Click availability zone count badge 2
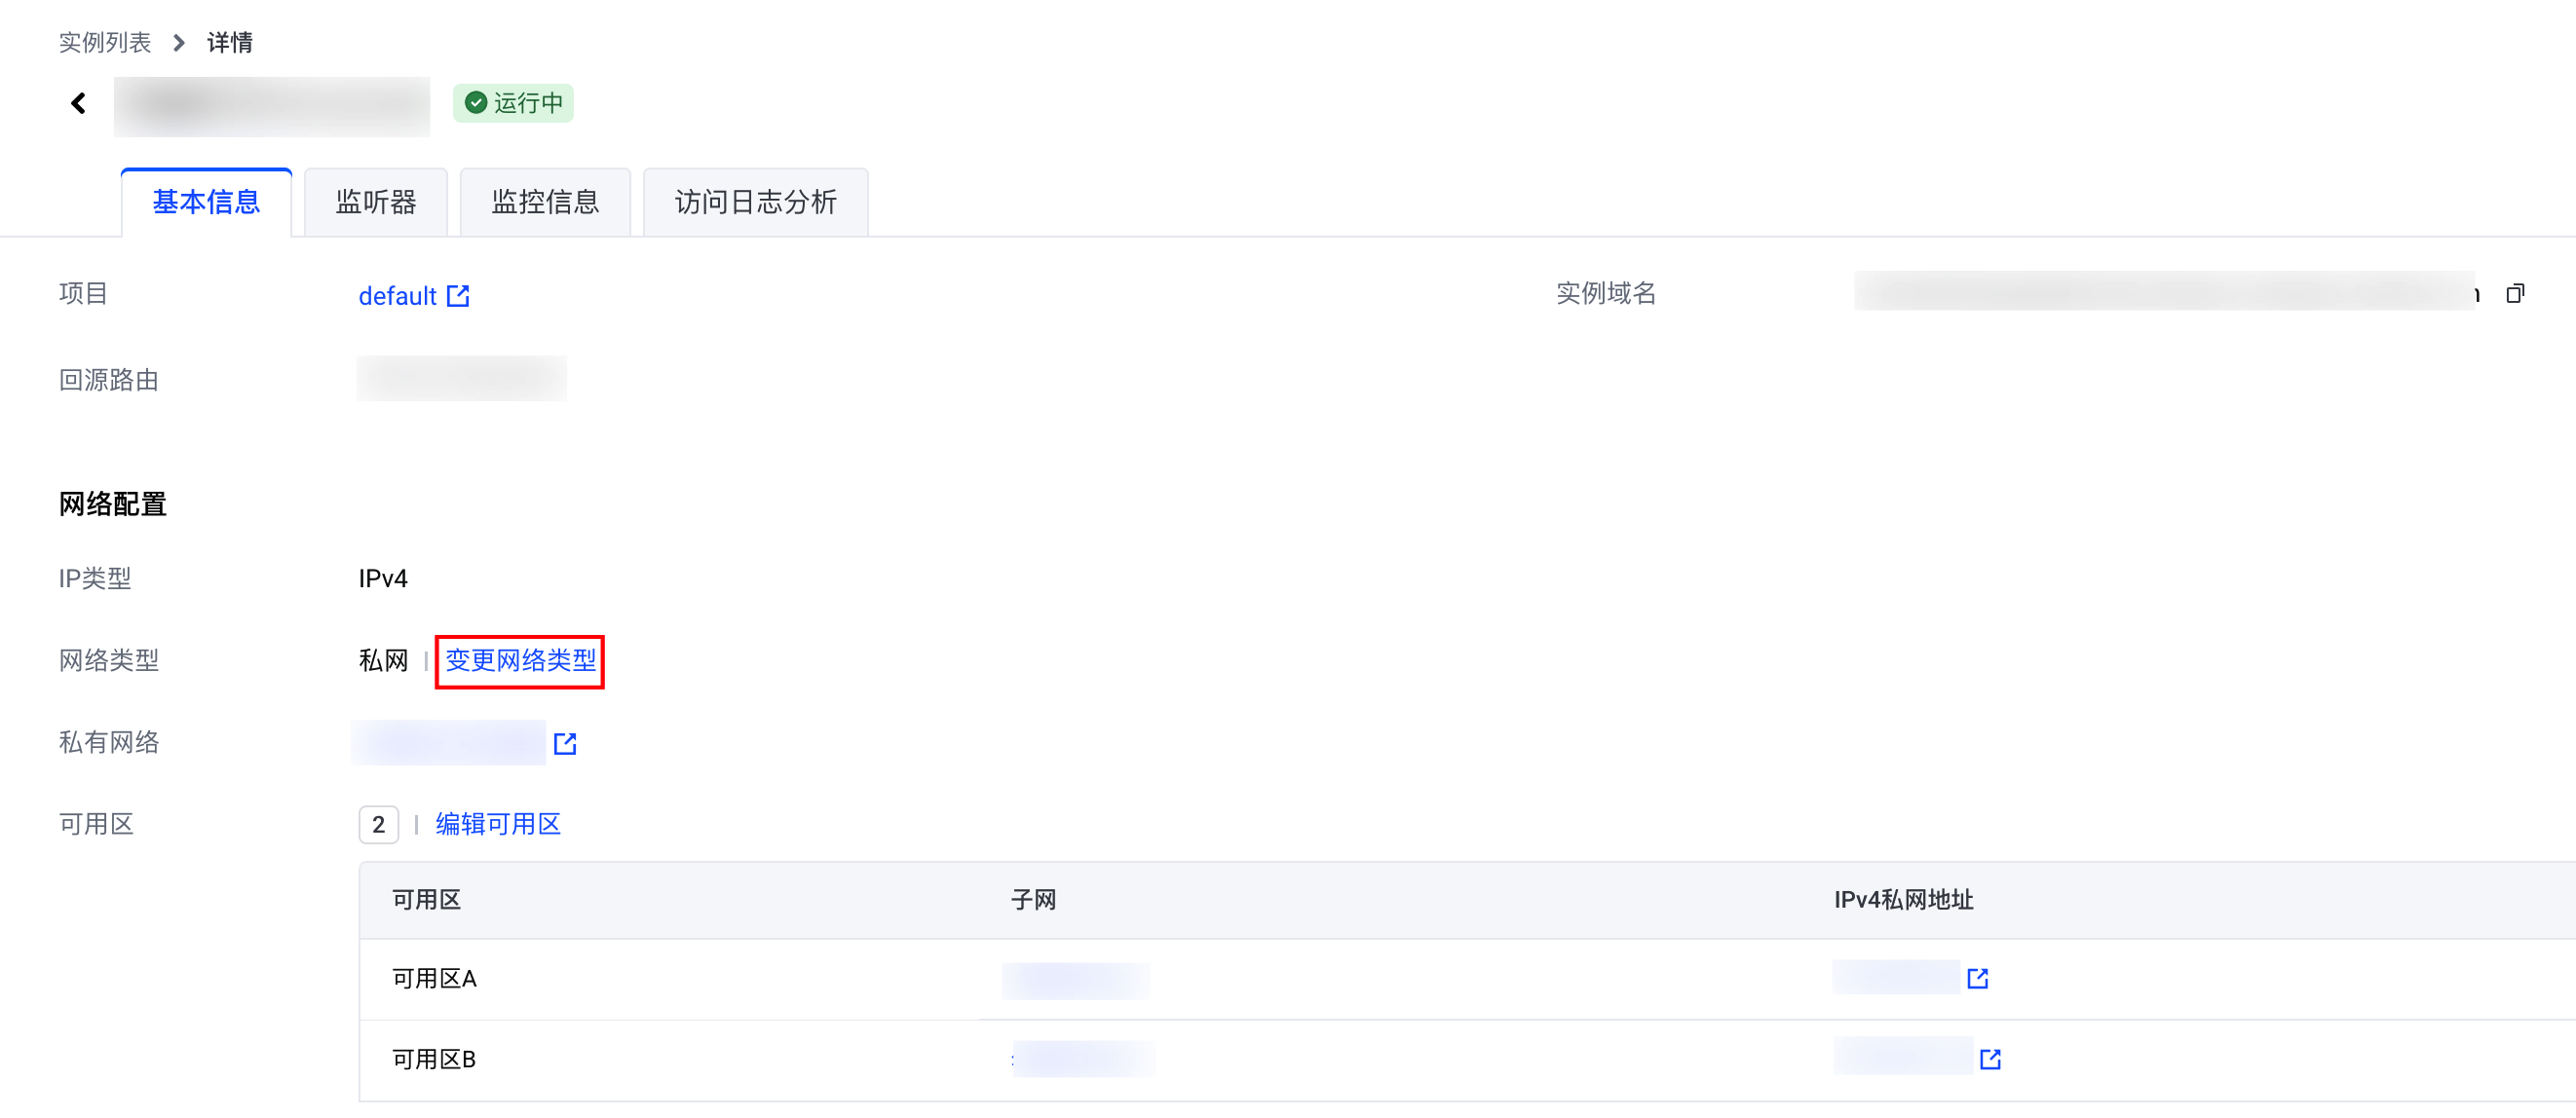This screenshot has height=1118, width=2576. tap(378, 824)
